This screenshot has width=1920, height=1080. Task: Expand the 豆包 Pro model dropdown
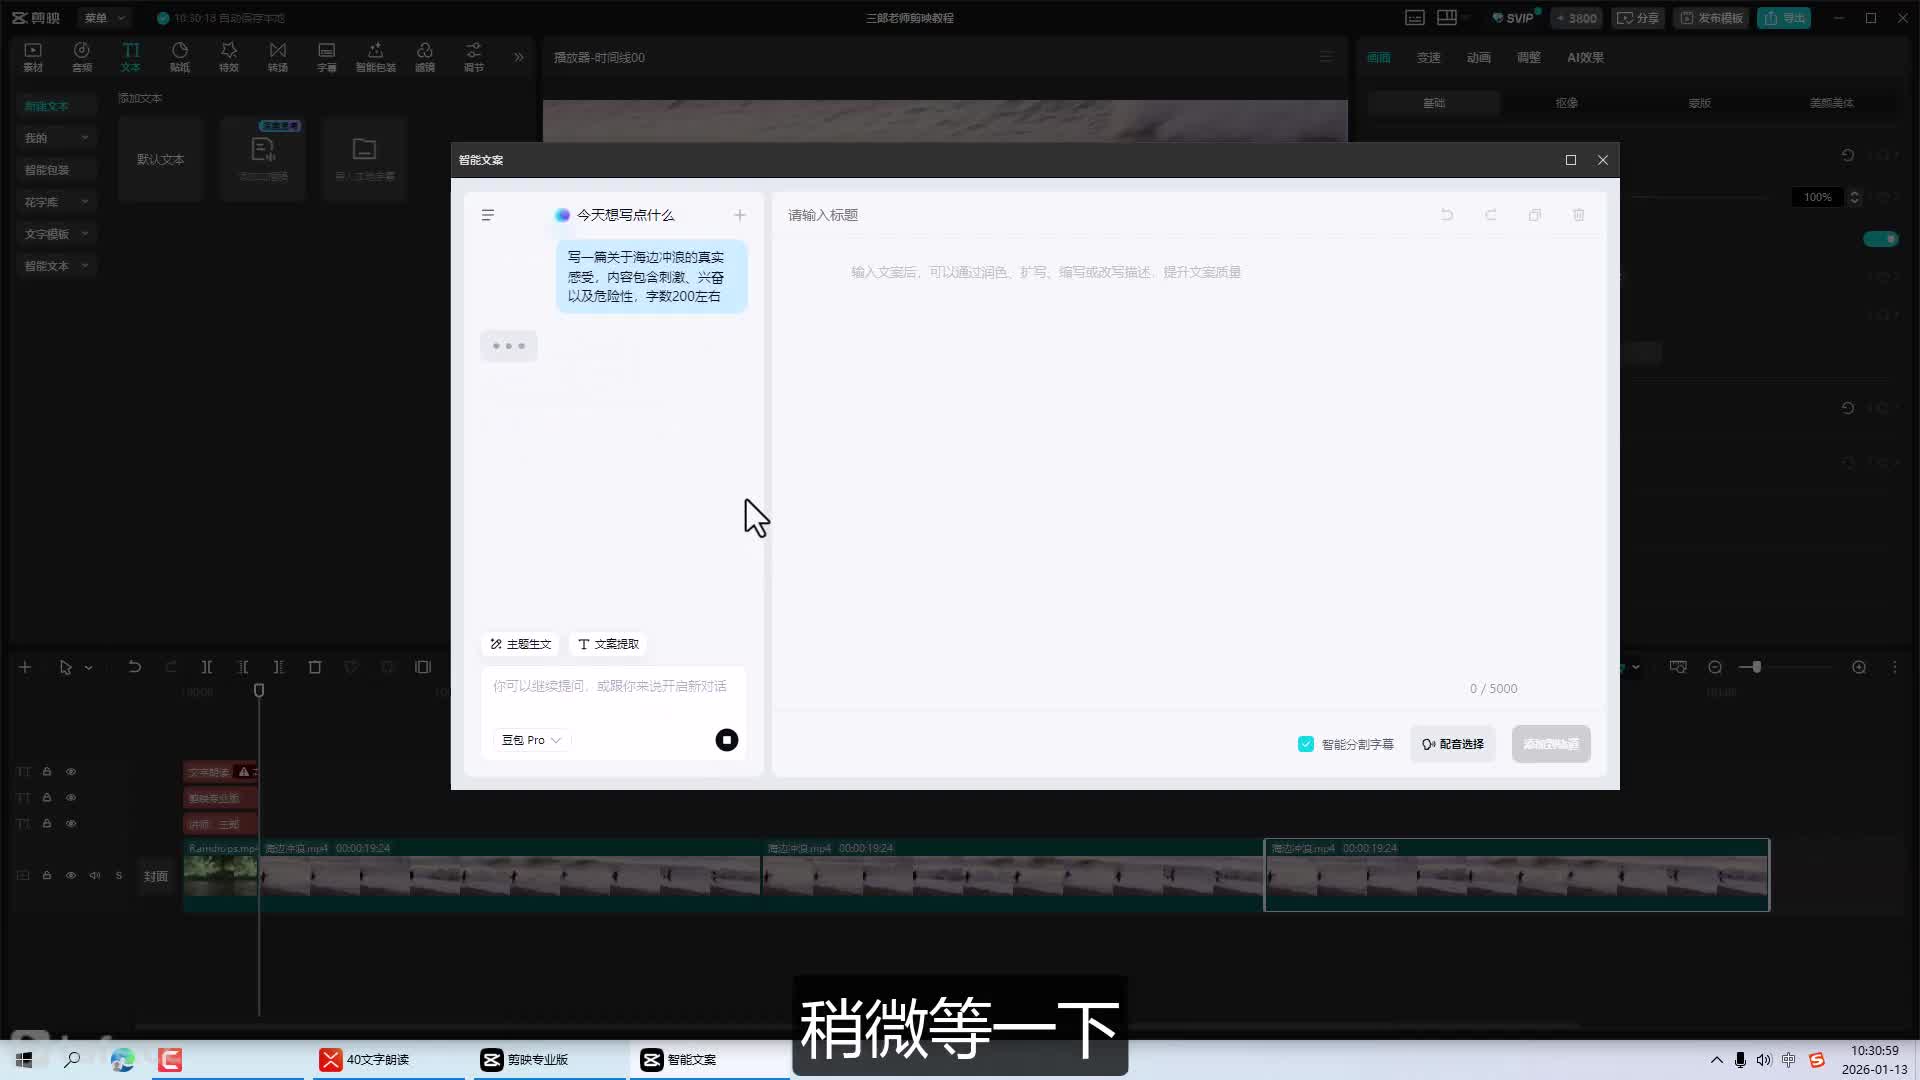[x=532, y=740]
